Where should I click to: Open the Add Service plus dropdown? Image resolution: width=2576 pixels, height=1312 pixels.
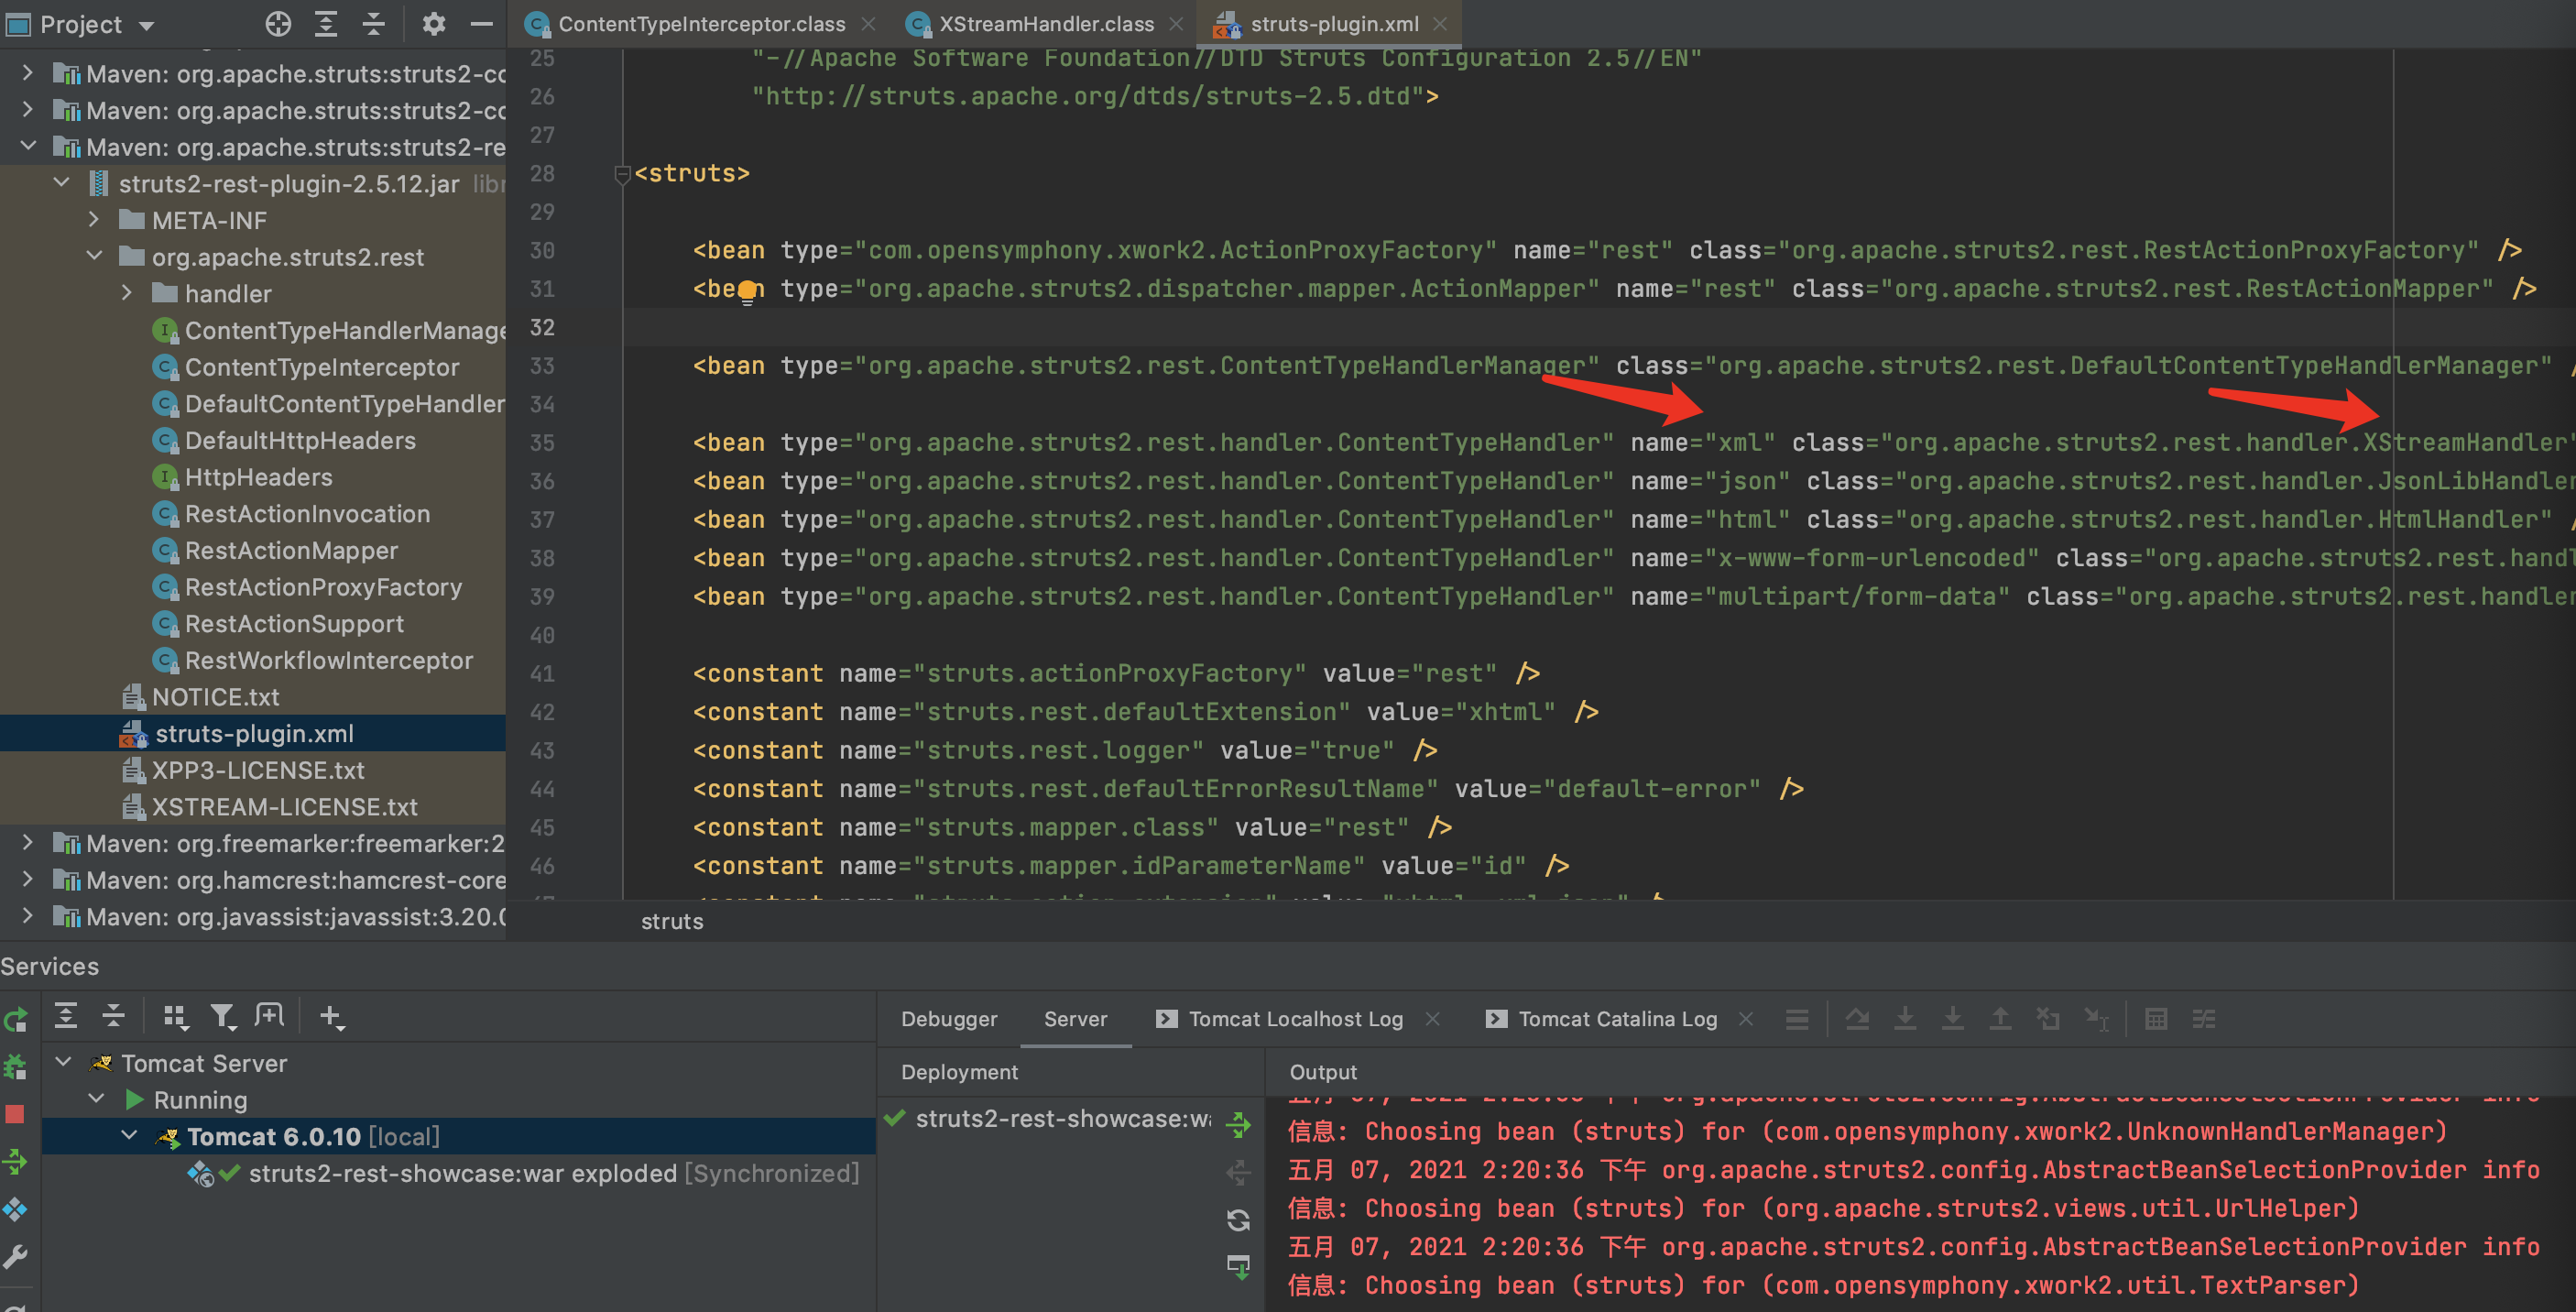(332, 1017)
